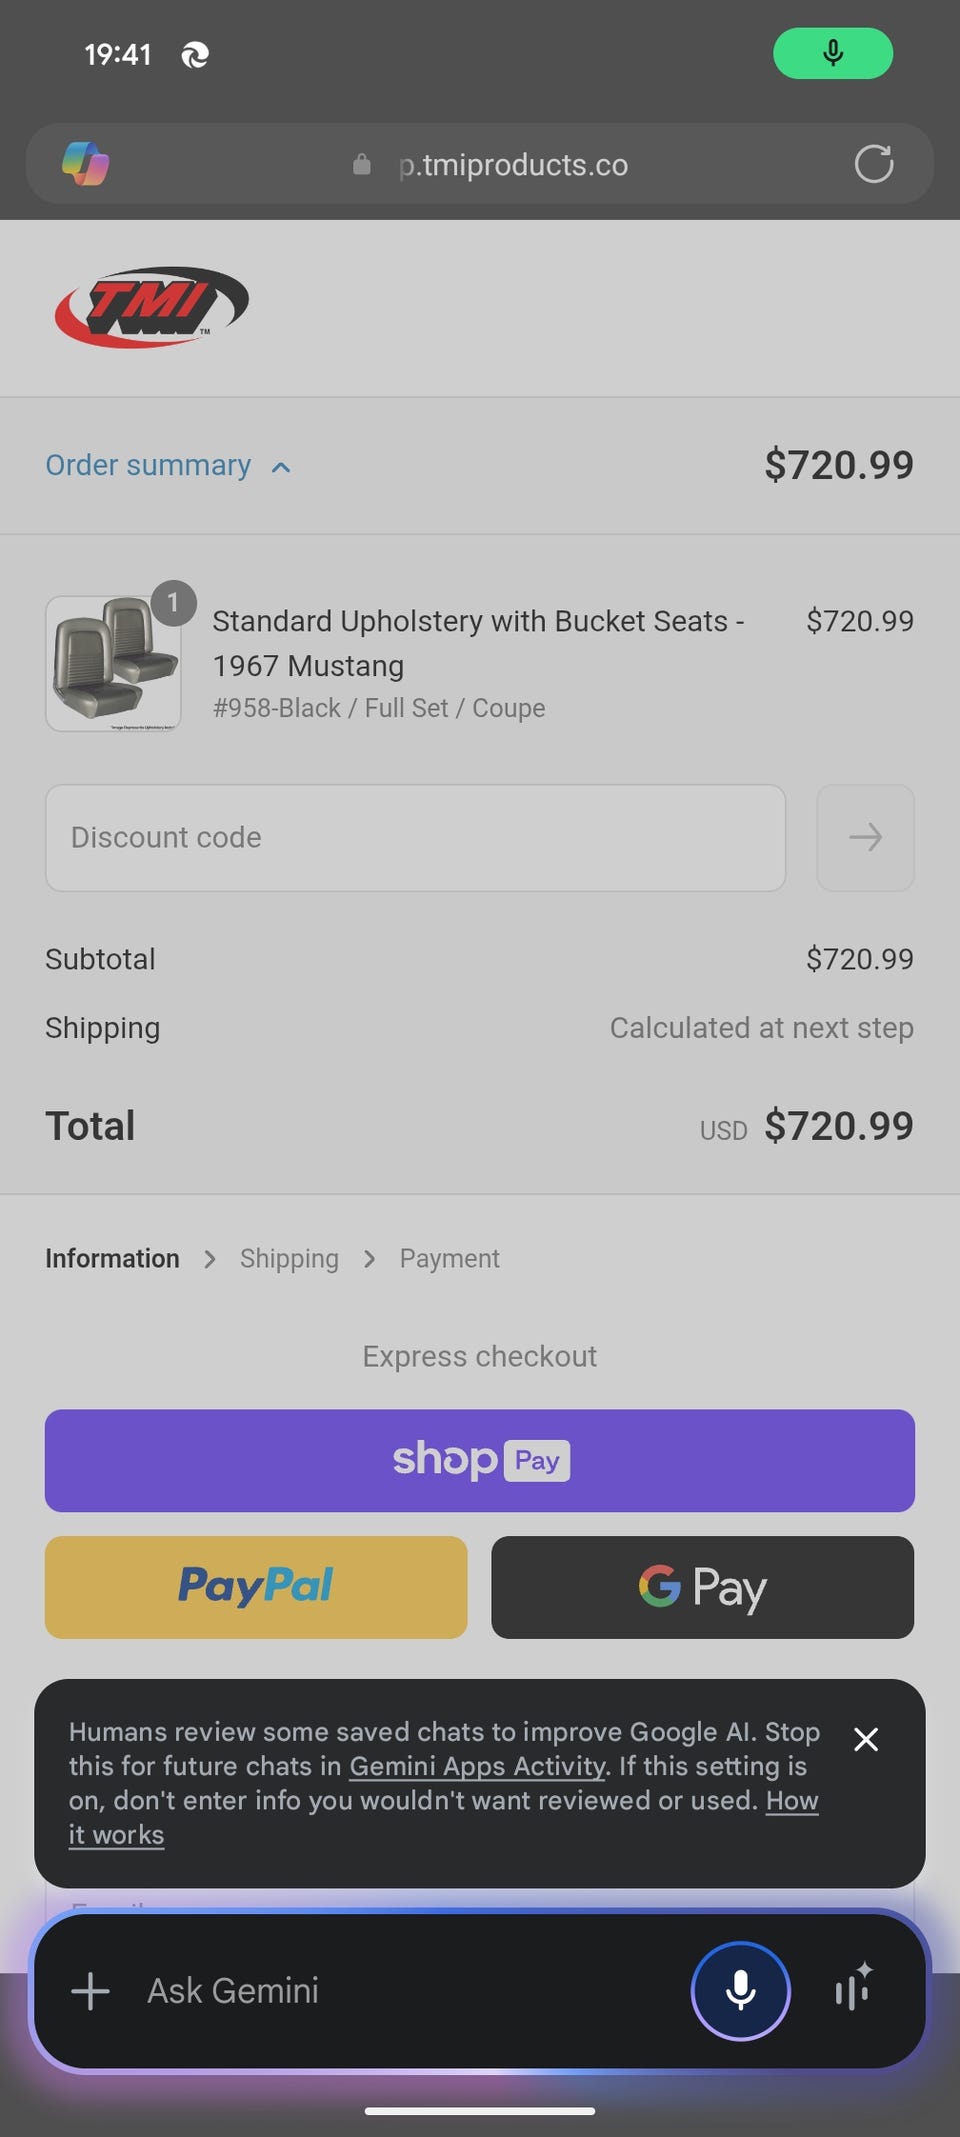This screenshot has width=960, height=2137.
Task: Open Gemini Live sparkle bars icon
Action: 854,1988
